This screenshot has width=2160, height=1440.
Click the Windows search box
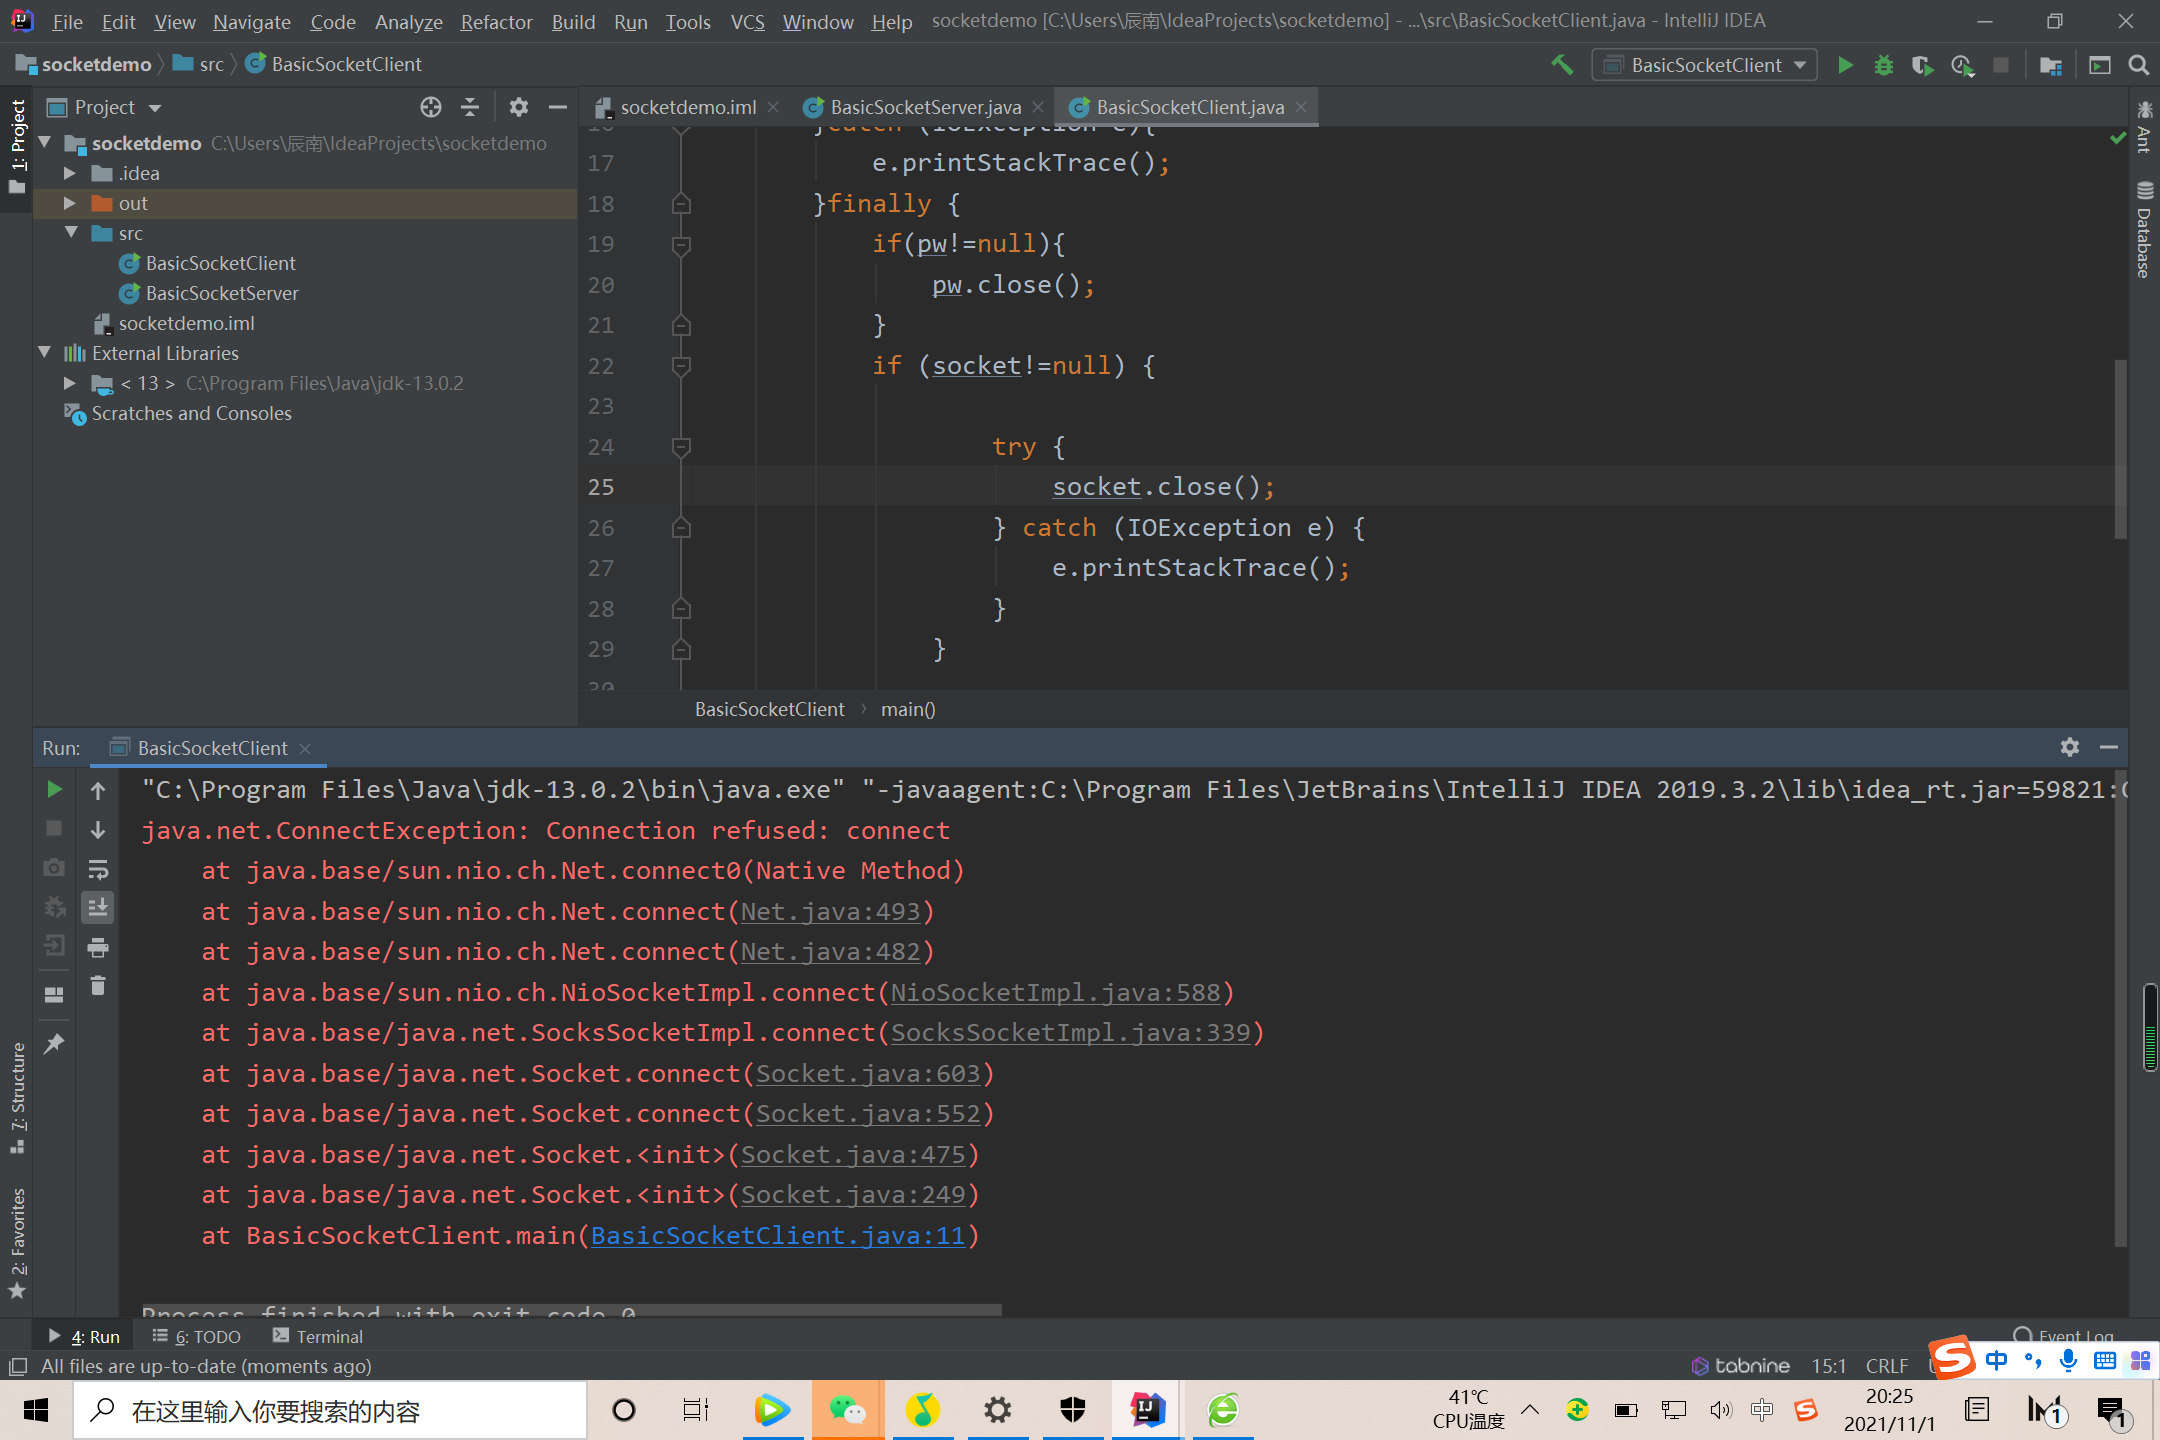click(x=330, y=1410)
